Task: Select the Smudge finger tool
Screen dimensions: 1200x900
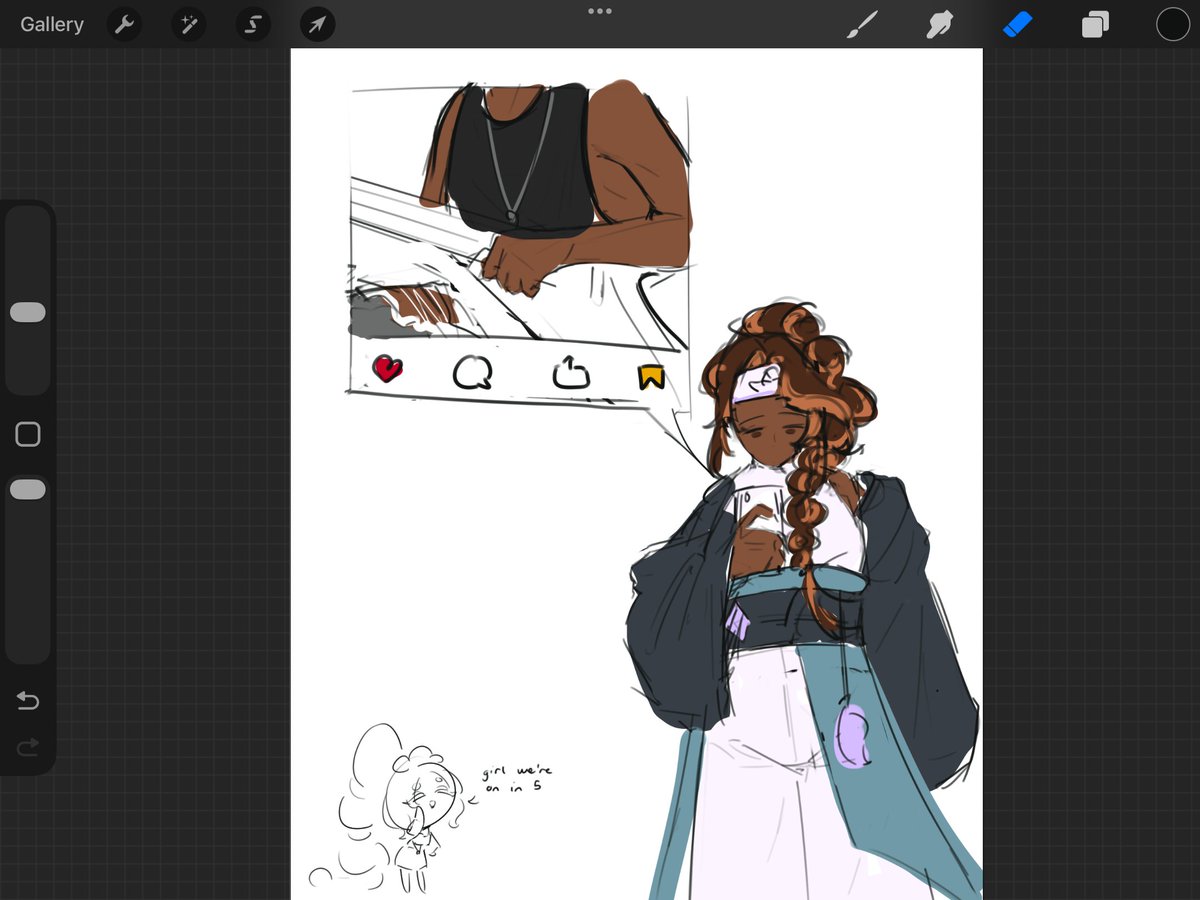Action: coord(939,25)
